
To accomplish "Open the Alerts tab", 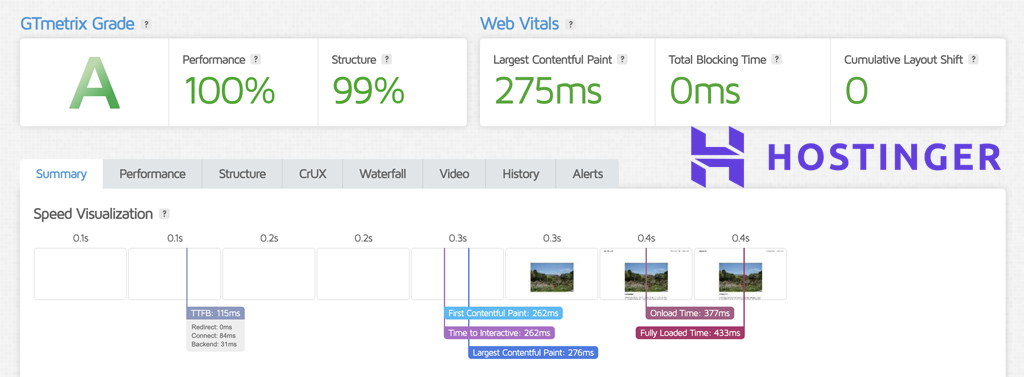I will click(x=587, y=174).
